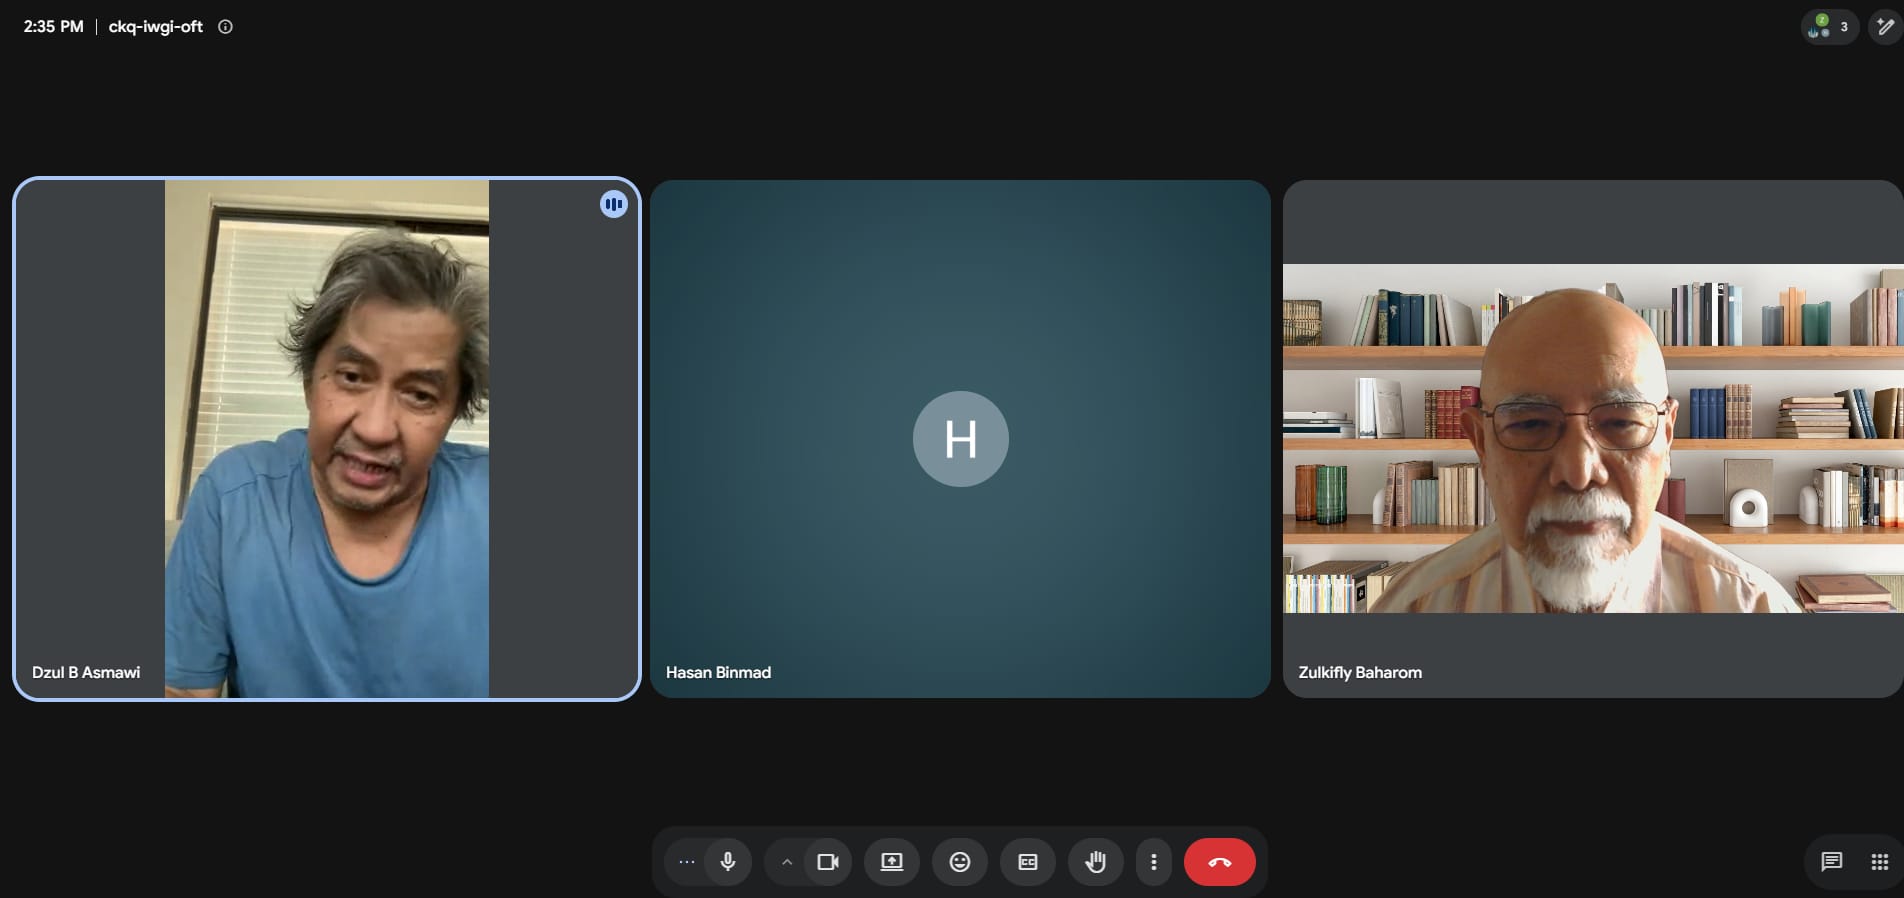Screen dimensions: 1904x898
Task: Click the Dzul B Asmawi name label
Action: click(86, 672)
